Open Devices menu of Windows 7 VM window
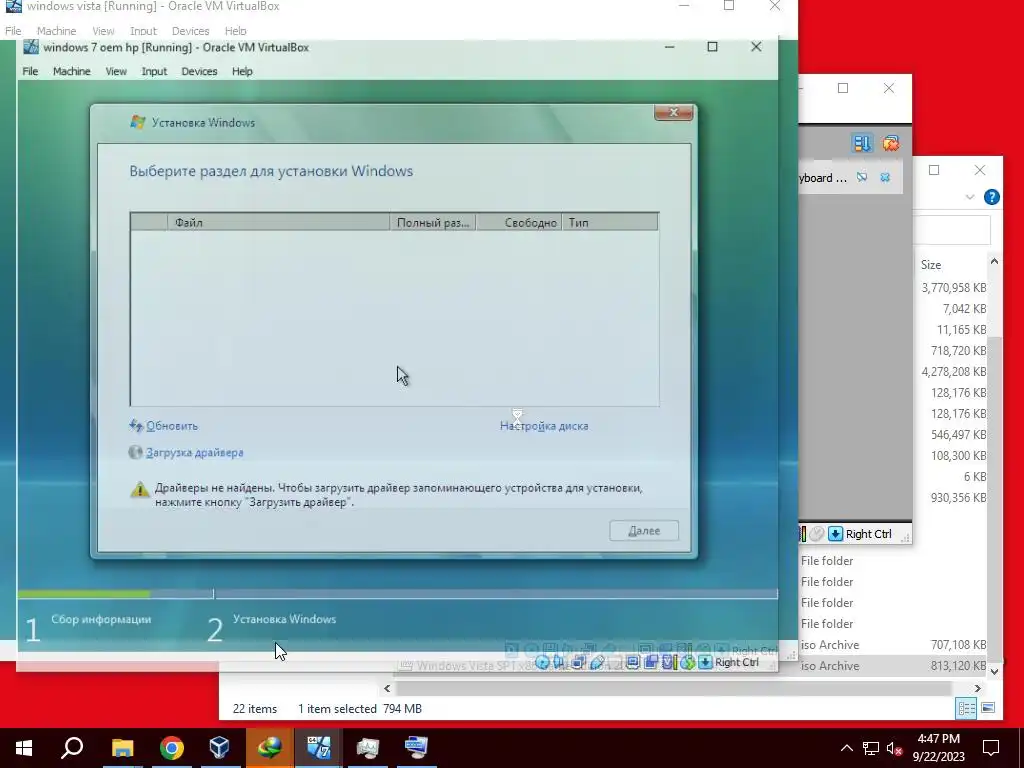Viewport: 1024px width, 768px height. (x=199, y=71)
